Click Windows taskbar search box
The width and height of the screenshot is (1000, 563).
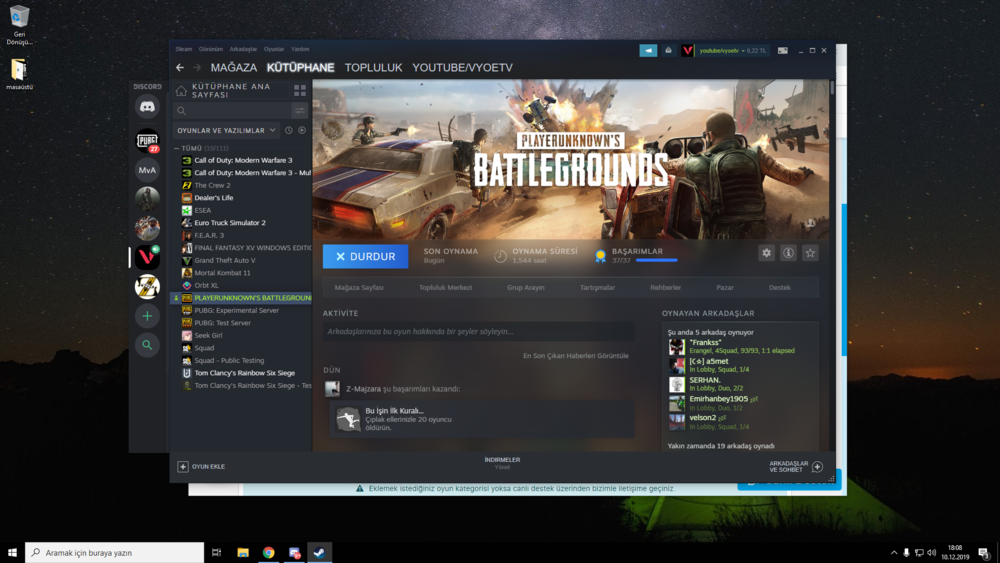(115, 552)
